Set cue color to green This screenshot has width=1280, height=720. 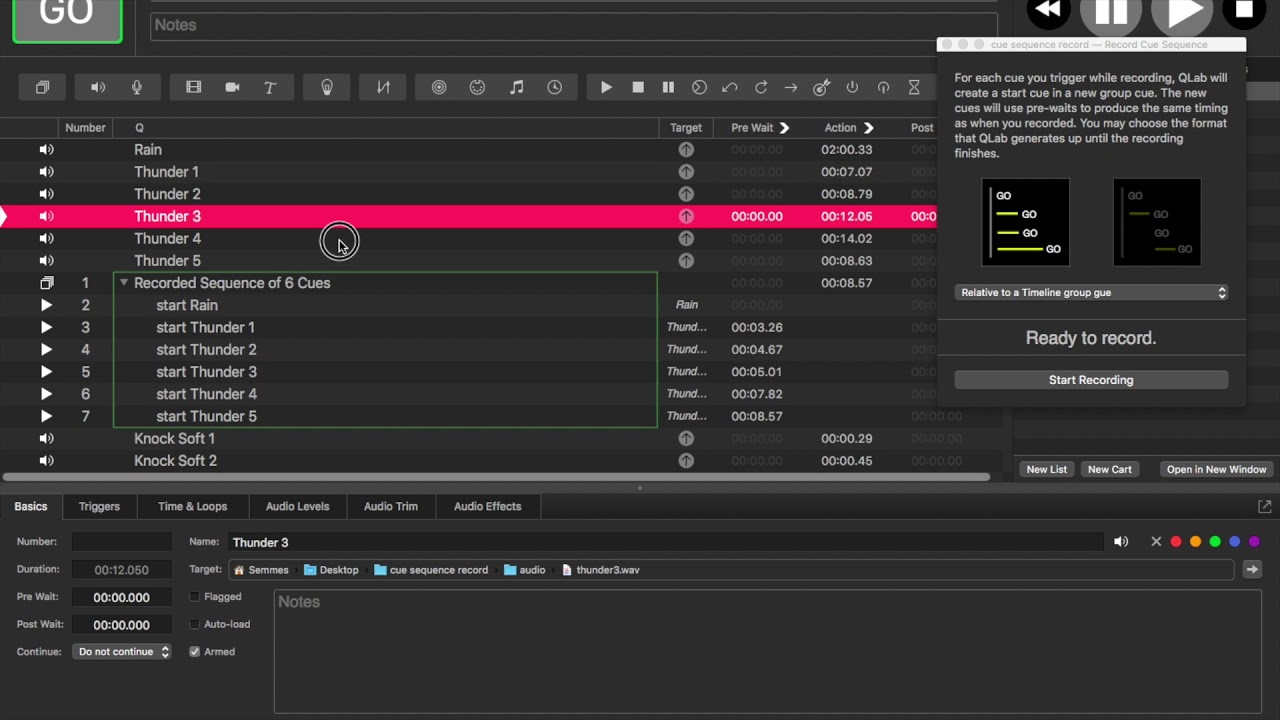[x=1215, y=542]
